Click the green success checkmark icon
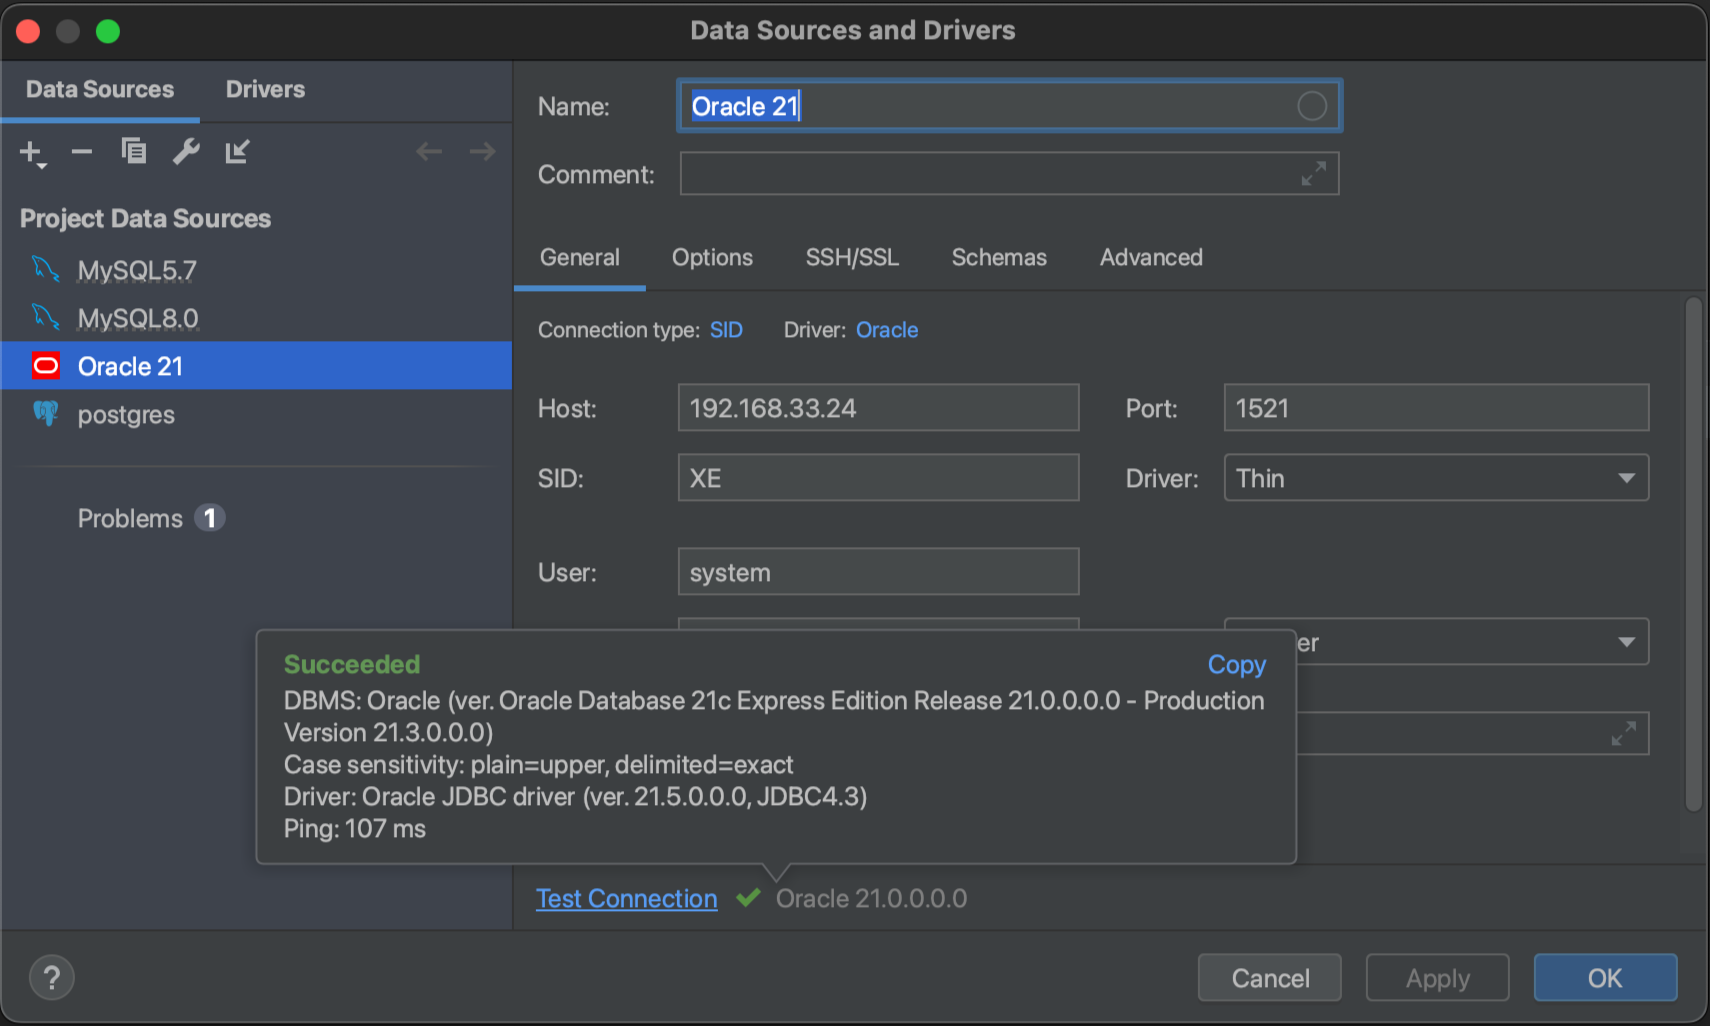This screenshot has height=1026, width=1710. (748, 897)
